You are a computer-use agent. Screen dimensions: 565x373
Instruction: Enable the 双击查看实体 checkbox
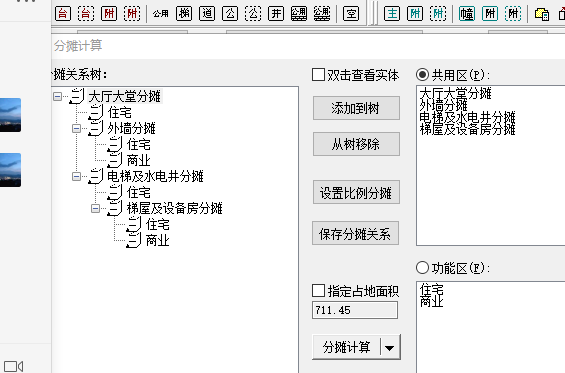click(318, 75)
